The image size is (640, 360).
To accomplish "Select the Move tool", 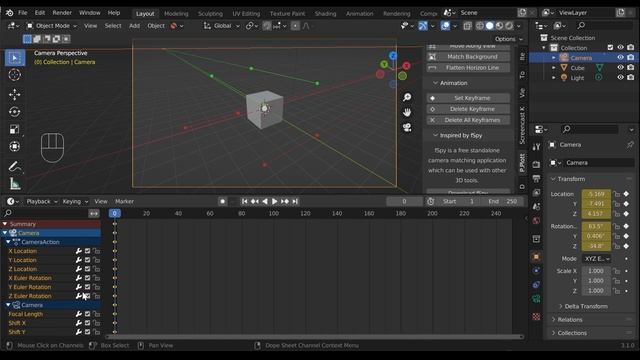I will [x=15, y=94].
